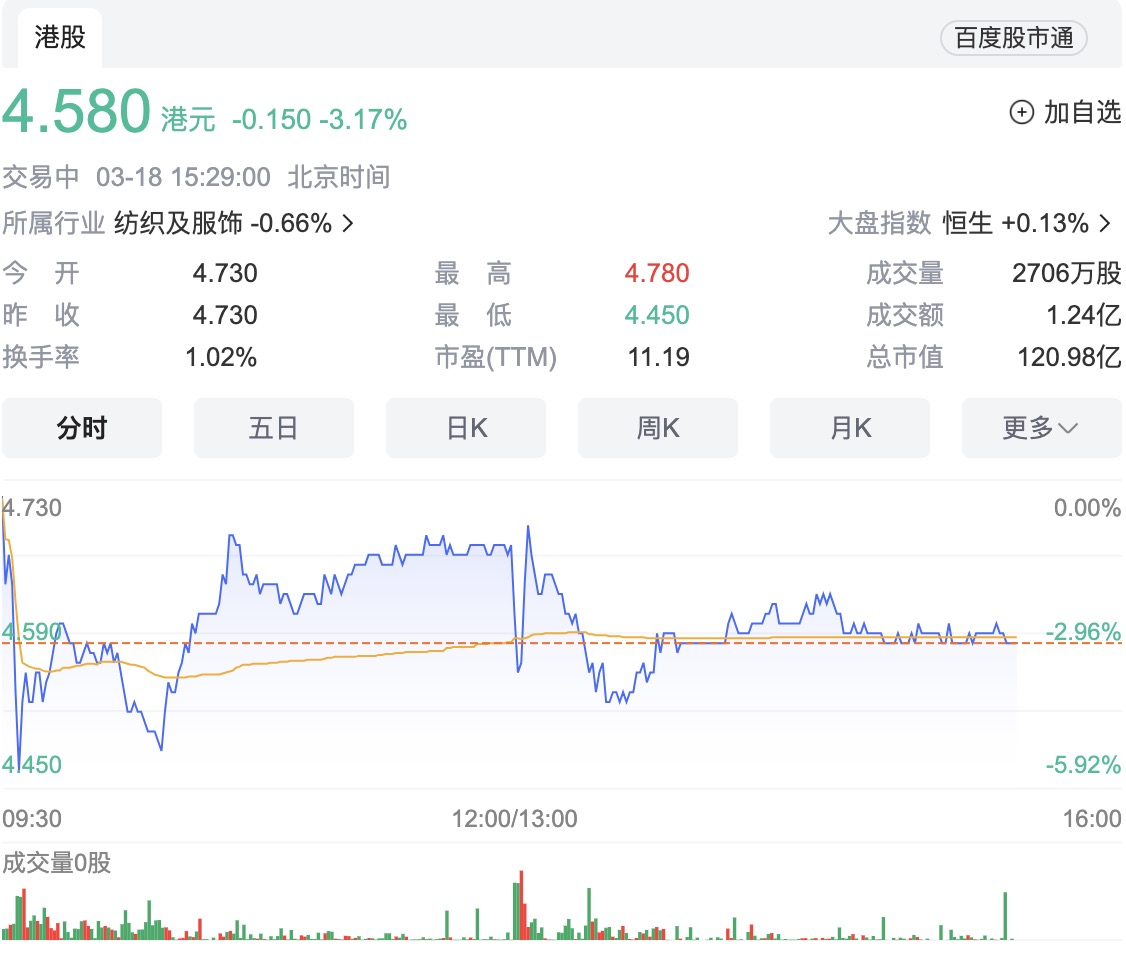Open the 港股 tab

pyautogui.click(x=60, y=38)
